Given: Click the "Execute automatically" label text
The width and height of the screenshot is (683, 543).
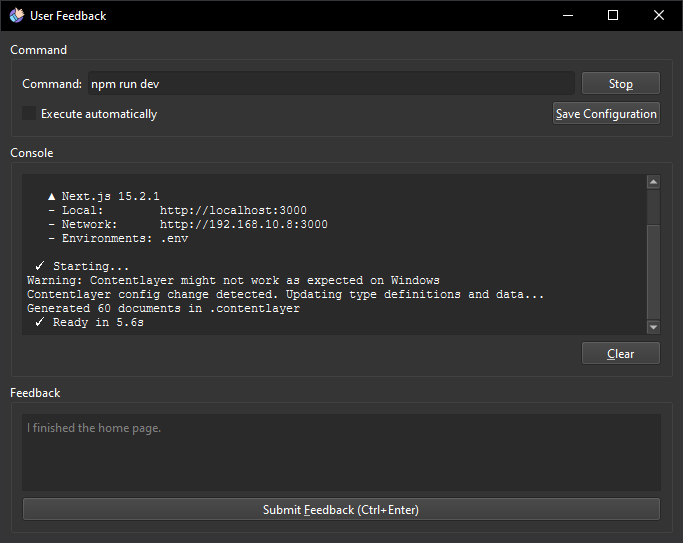Looking at the screenshot, I should click(x=99, y=114).
